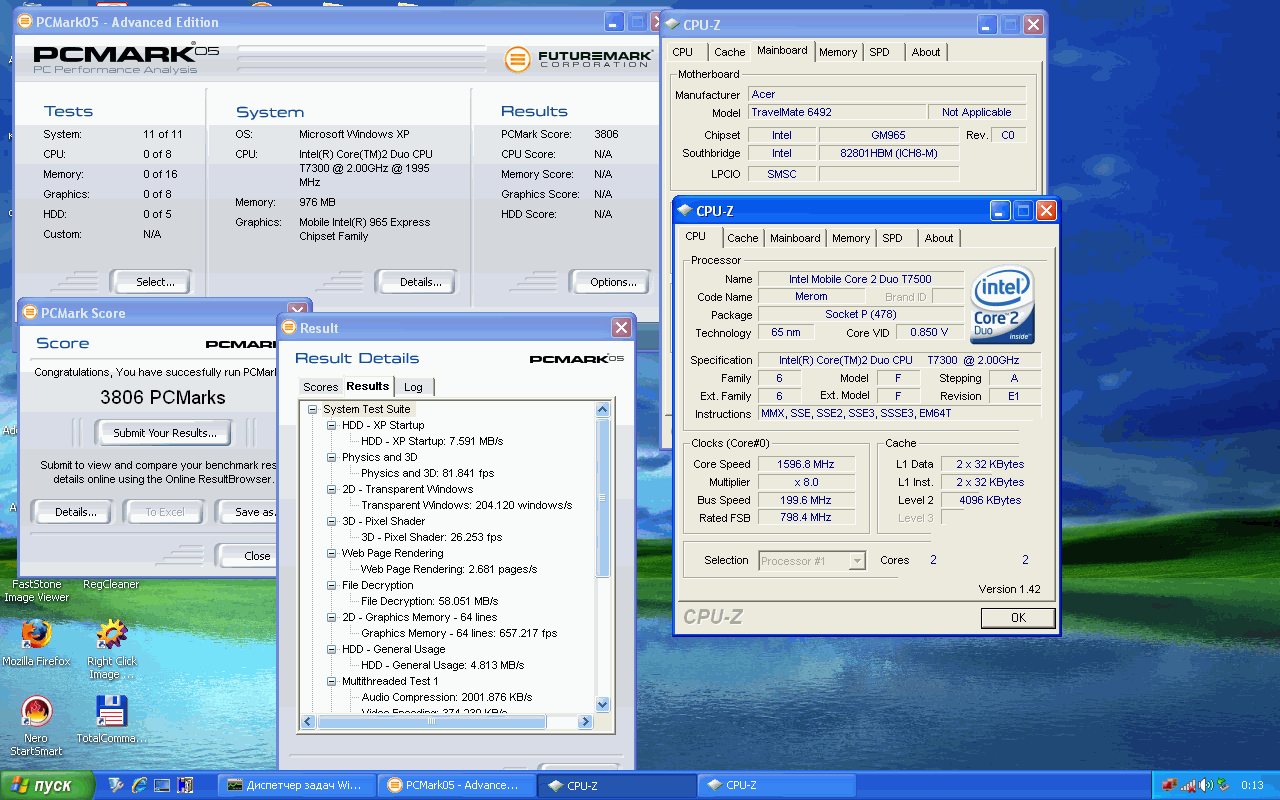Select the File Decryption: 58.051 MB/s row
1280x800 pixels.
[429, 601]
